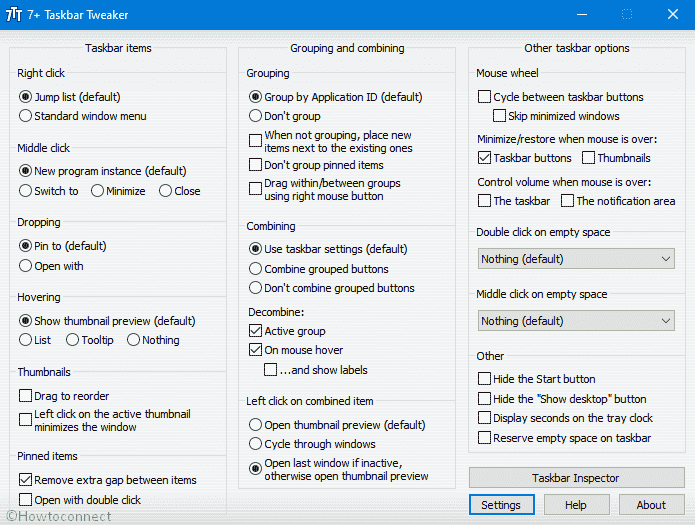Select Use taskbar settings (default) combining

tap(255, 249)
